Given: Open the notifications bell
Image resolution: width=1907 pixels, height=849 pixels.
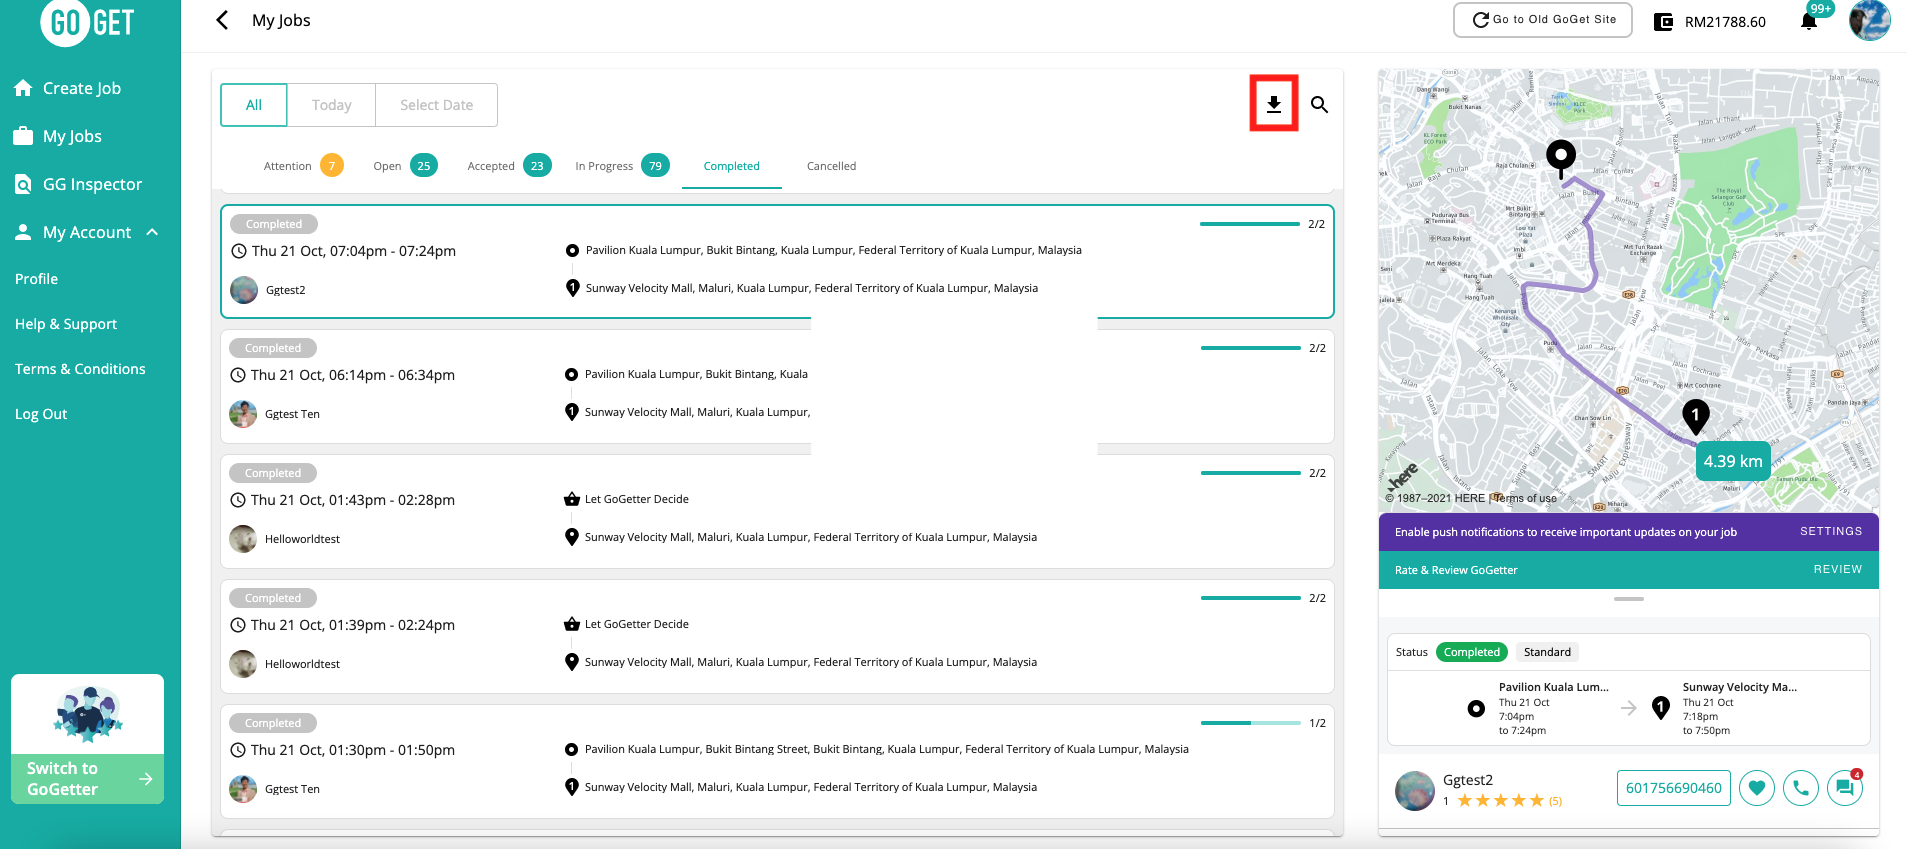Looking at the screenshot, I should click(x=1809, y=21).
